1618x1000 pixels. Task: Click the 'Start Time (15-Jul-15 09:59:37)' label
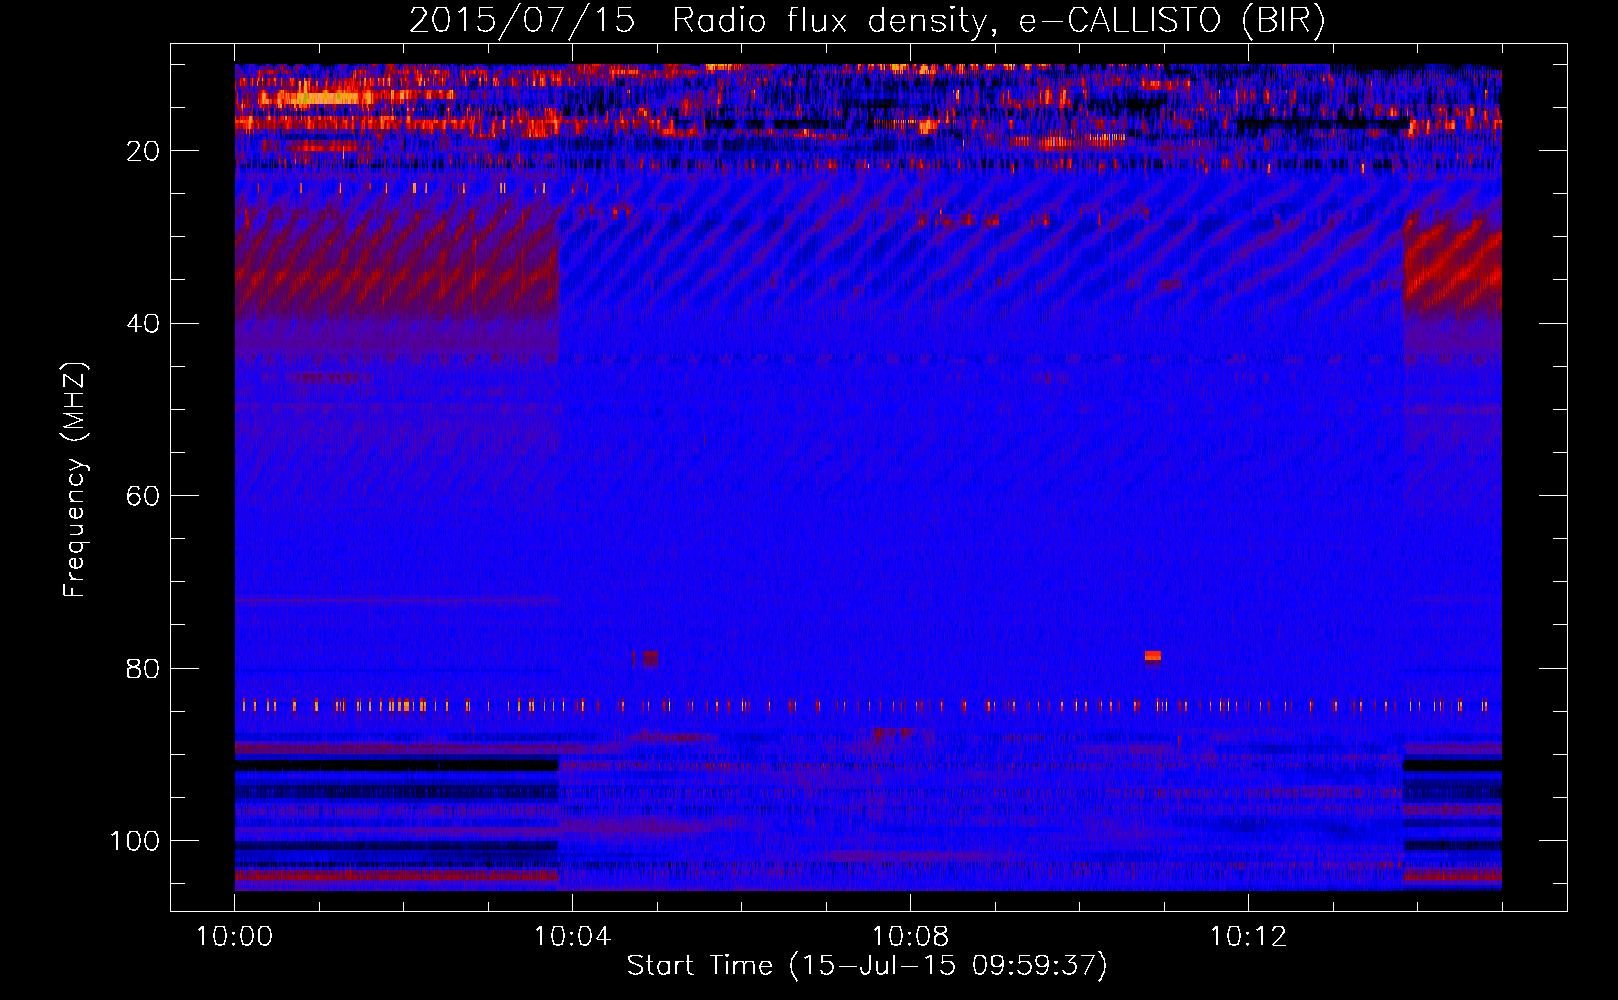click(x=867, y=966)
